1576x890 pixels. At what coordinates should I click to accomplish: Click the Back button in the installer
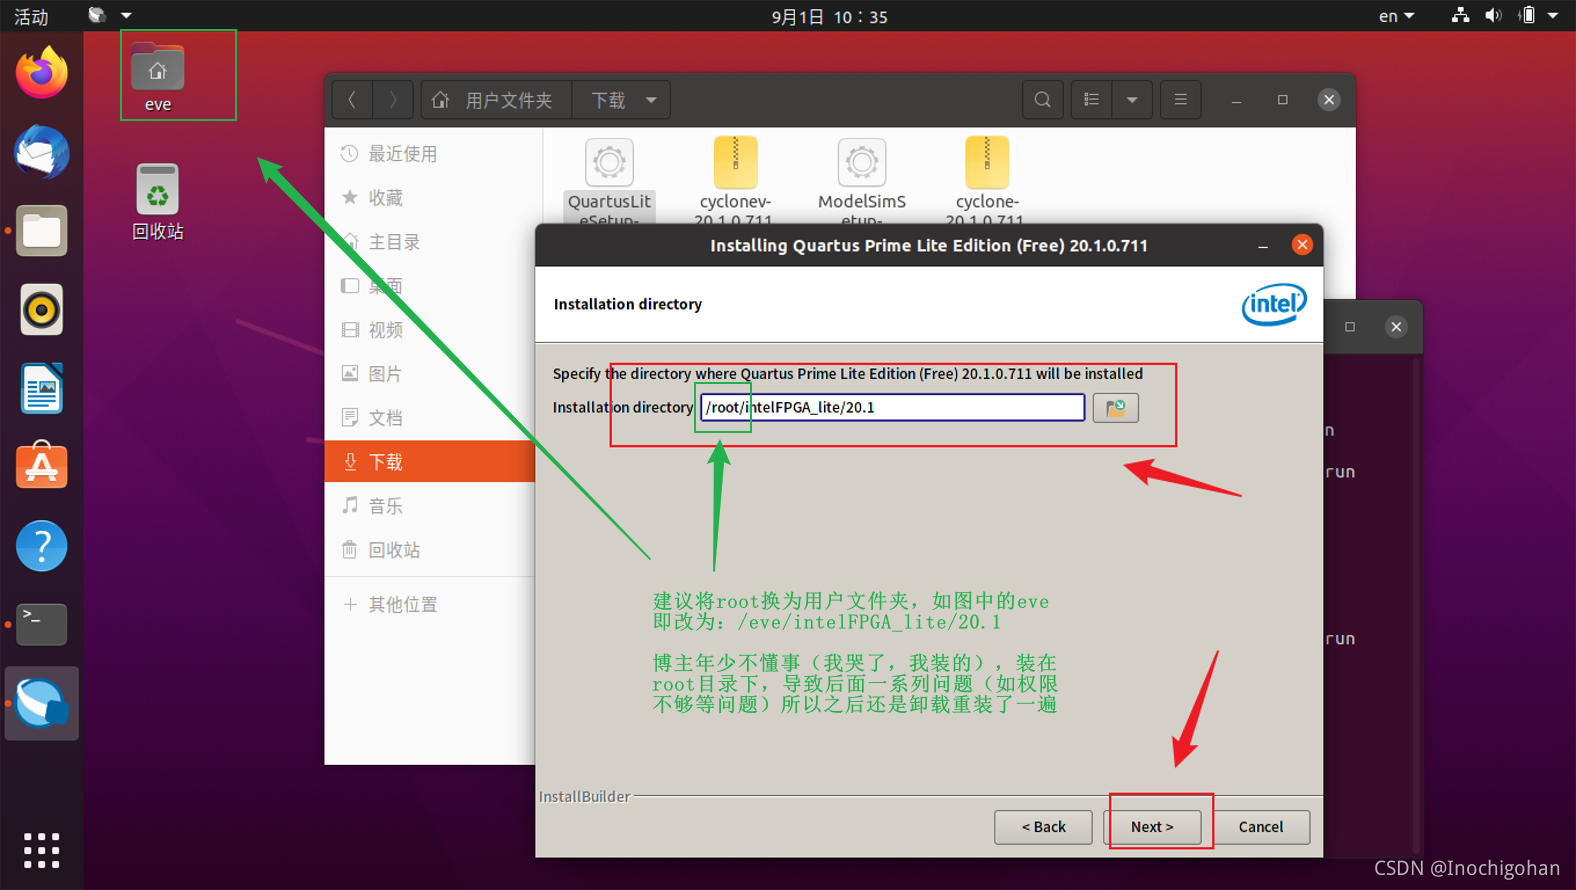point(1043,827)
